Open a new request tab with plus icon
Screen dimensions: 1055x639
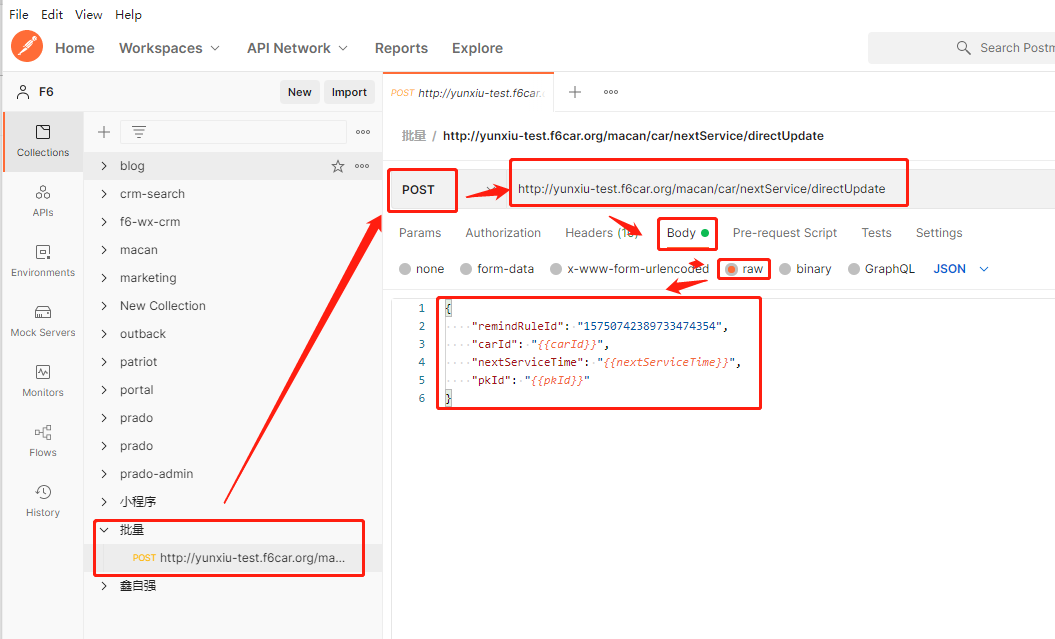pos(575,92)
